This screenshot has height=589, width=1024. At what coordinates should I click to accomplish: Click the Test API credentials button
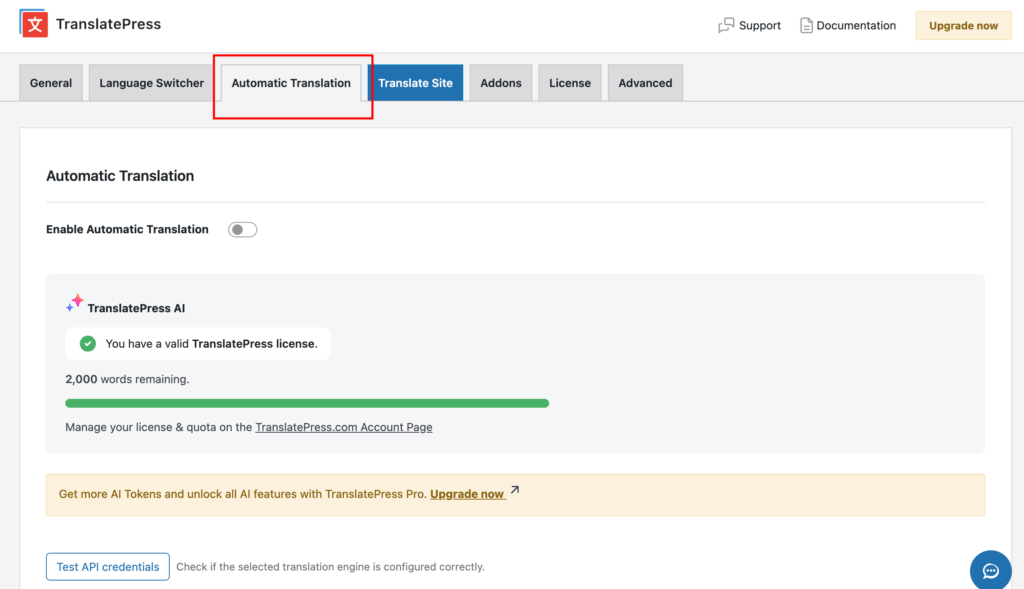coord(107,566)
